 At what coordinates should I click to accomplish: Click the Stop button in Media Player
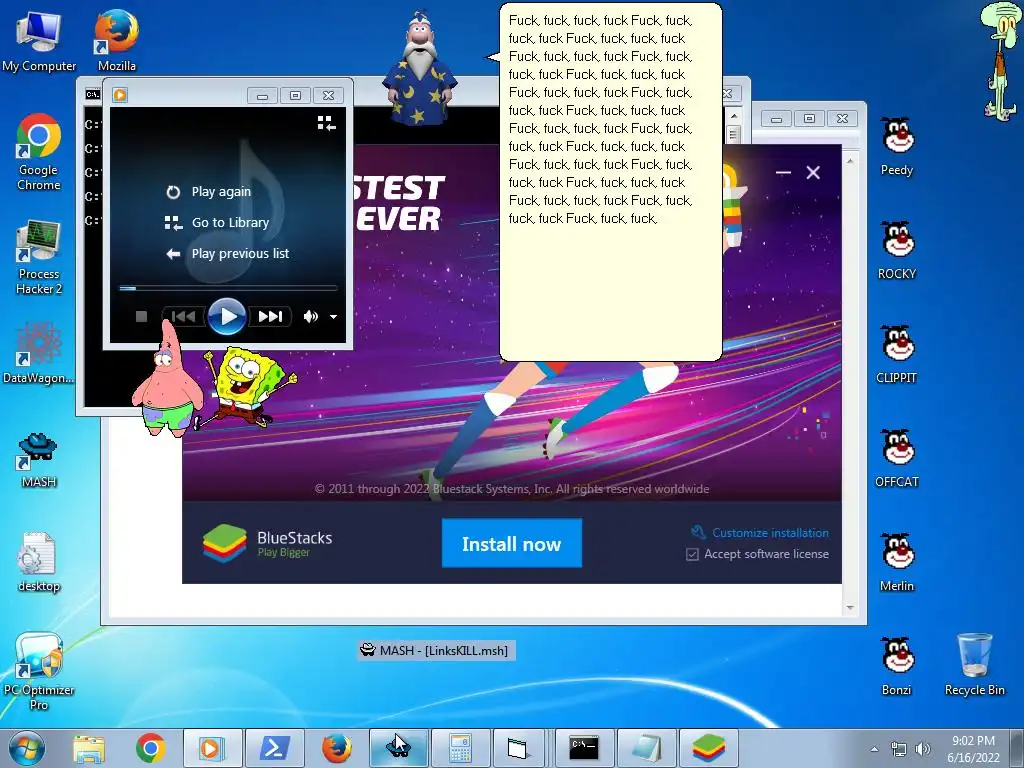(x=141, y=317)
